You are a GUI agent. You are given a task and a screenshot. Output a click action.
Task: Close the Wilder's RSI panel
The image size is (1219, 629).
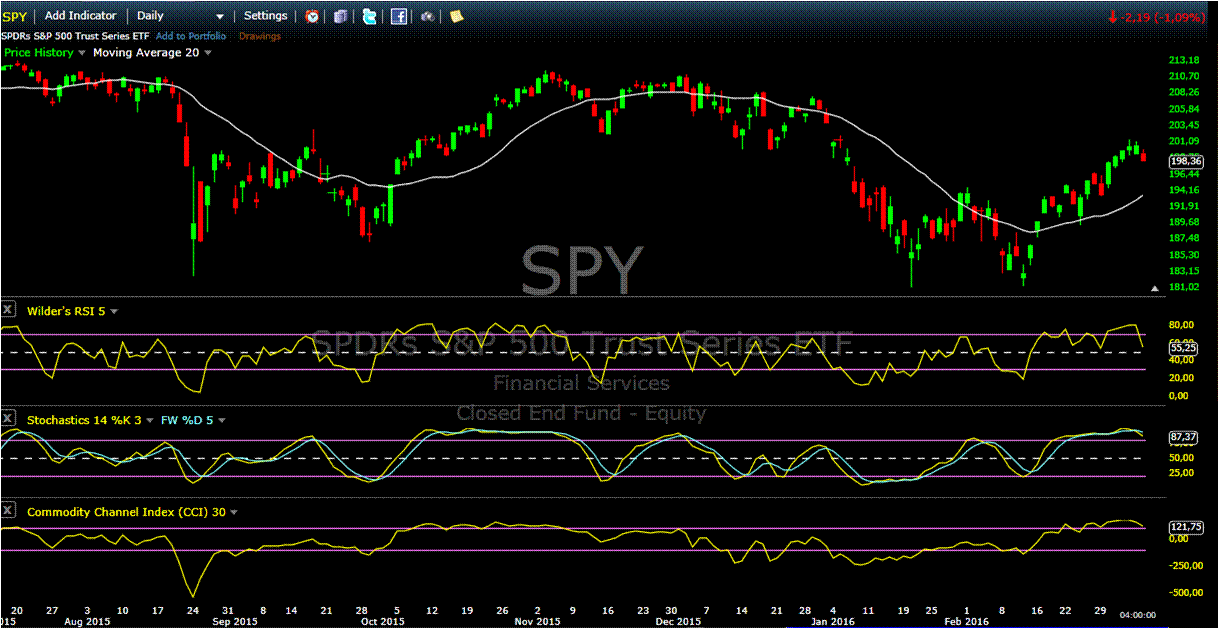[8, 311]
